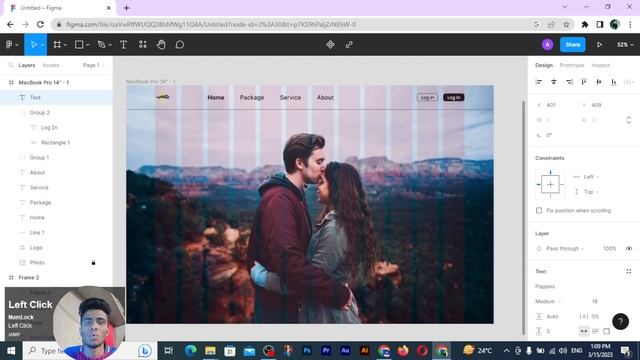Screen dimensions: 640x360
Task: Select the Untitled – Figma browser tab
Action: point(60,8)
